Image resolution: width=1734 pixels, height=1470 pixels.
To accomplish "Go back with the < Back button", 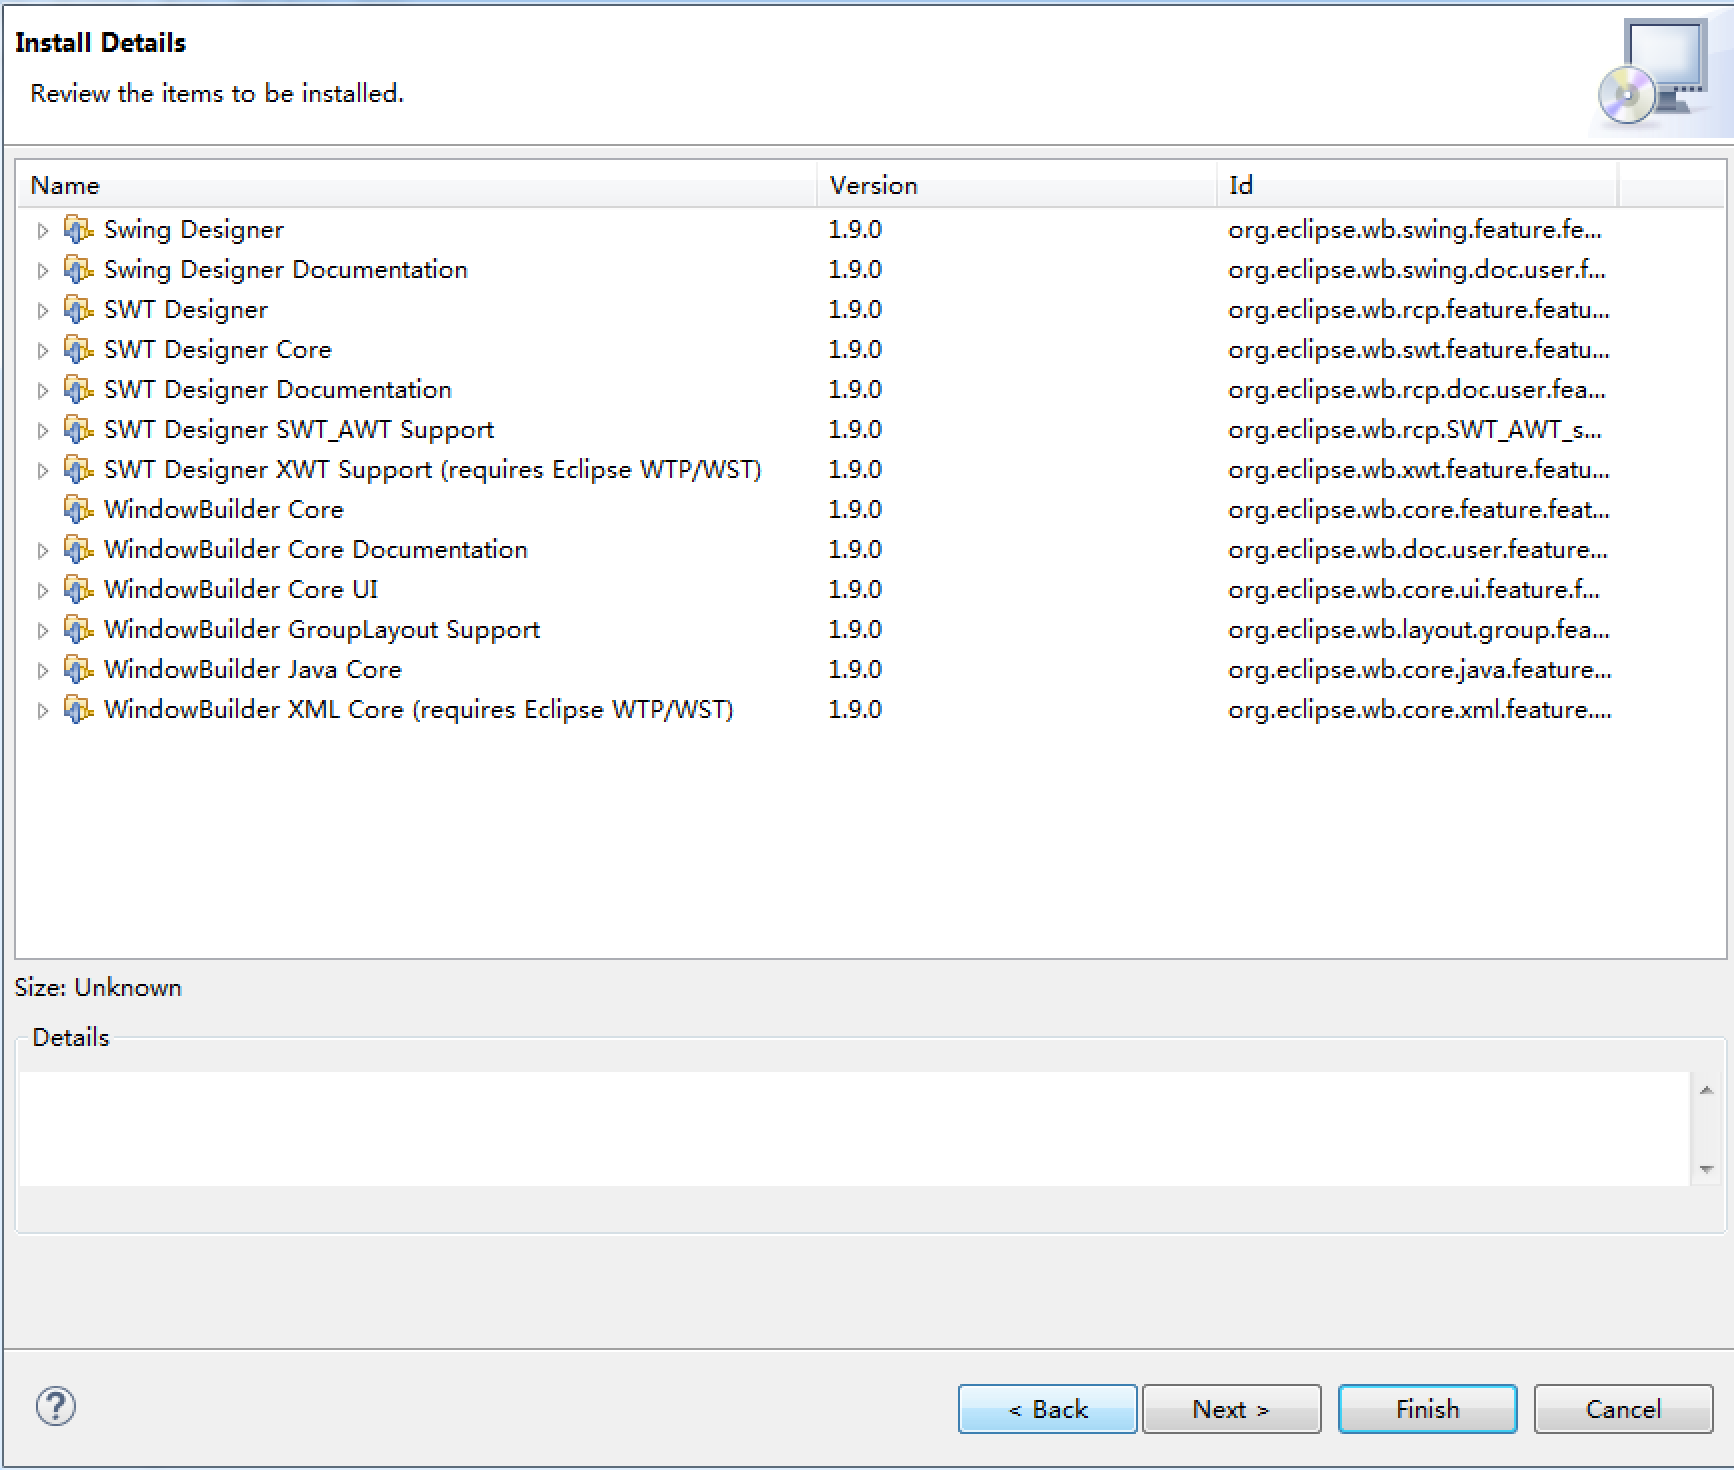I will (x=1047, y=1409).
